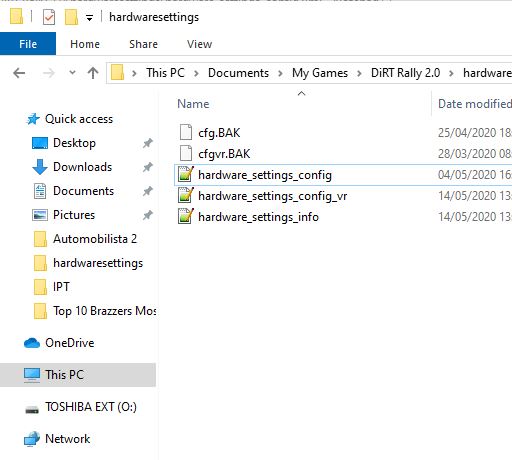Select the hardware_settings_config file
Image resolution: width=512 pixels, height=460 pixels.
265,175
